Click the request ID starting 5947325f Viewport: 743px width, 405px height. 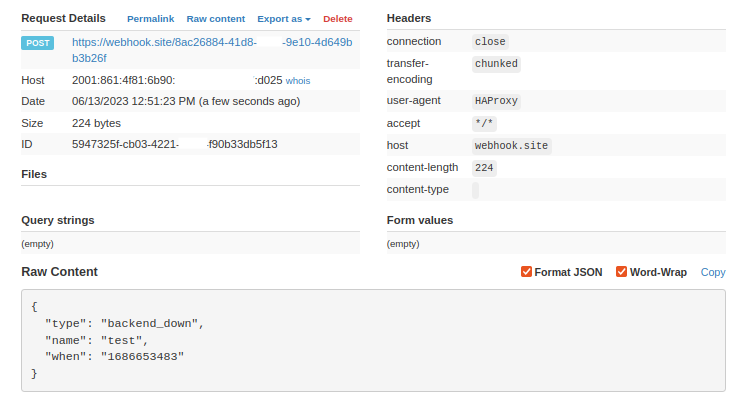[174, 144]
